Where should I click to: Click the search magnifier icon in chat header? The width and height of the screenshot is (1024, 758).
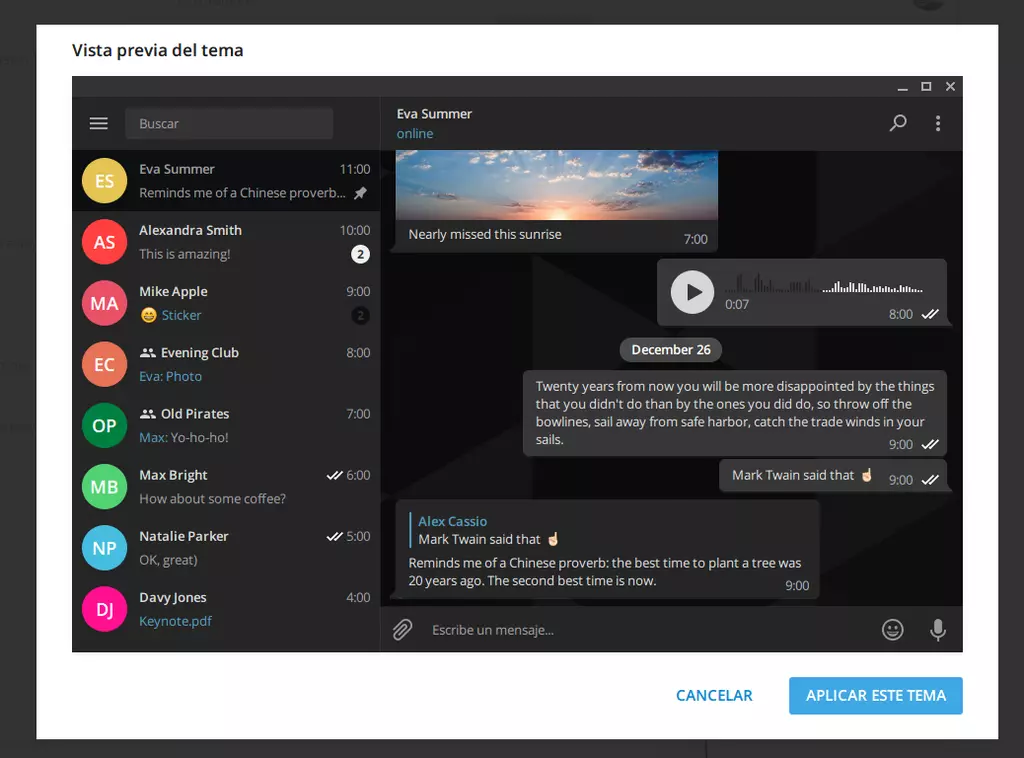[898, 123]
